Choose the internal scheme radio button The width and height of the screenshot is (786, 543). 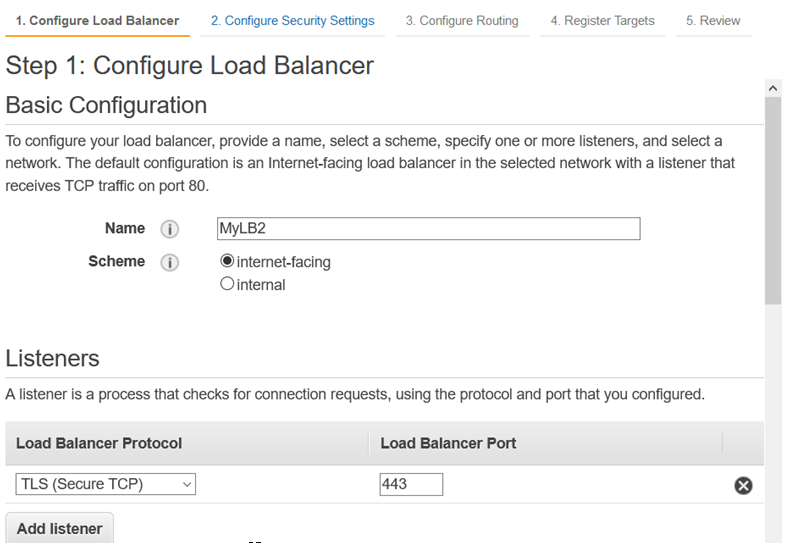click(x=227, y=284)
